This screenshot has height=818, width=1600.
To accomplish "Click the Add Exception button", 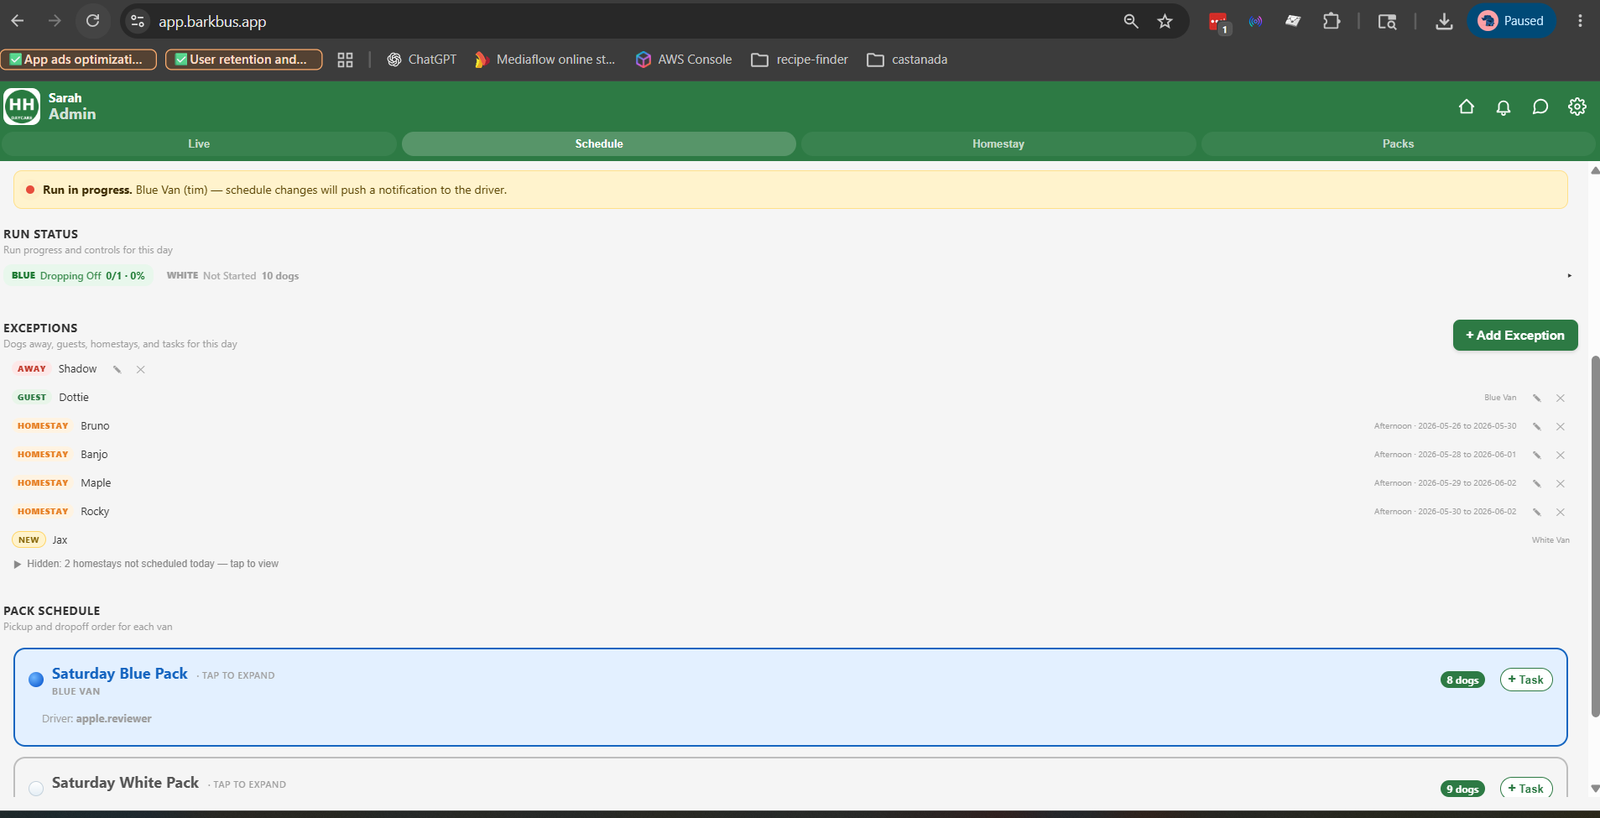I will click(1515, 335).
